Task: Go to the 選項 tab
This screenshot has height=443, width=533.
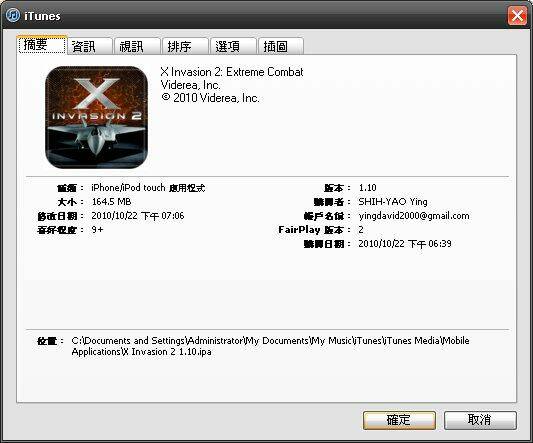Action: 233,46
